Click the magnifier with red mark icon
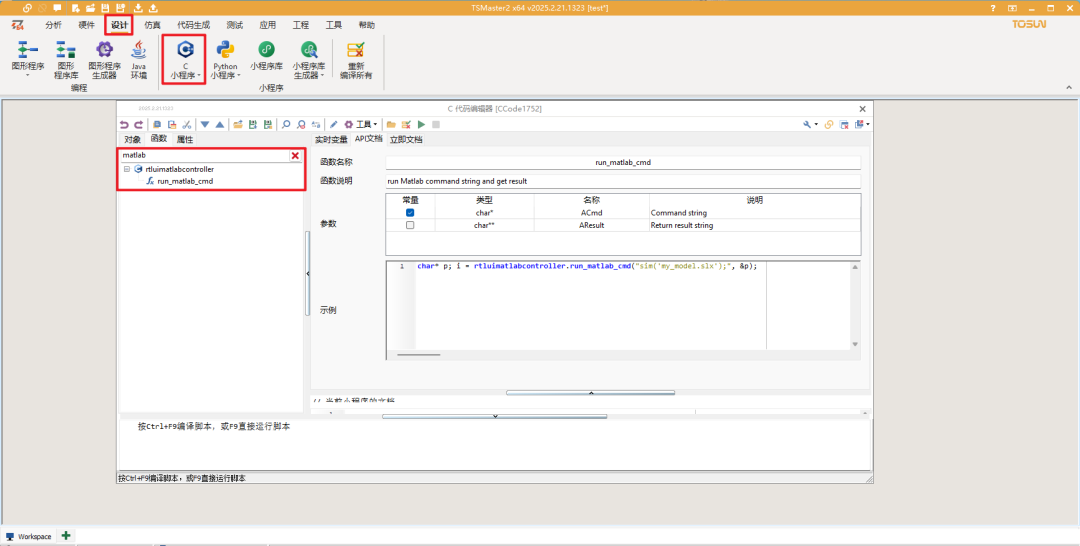This screenshot has width=1080, height=546. pos(301,125)
